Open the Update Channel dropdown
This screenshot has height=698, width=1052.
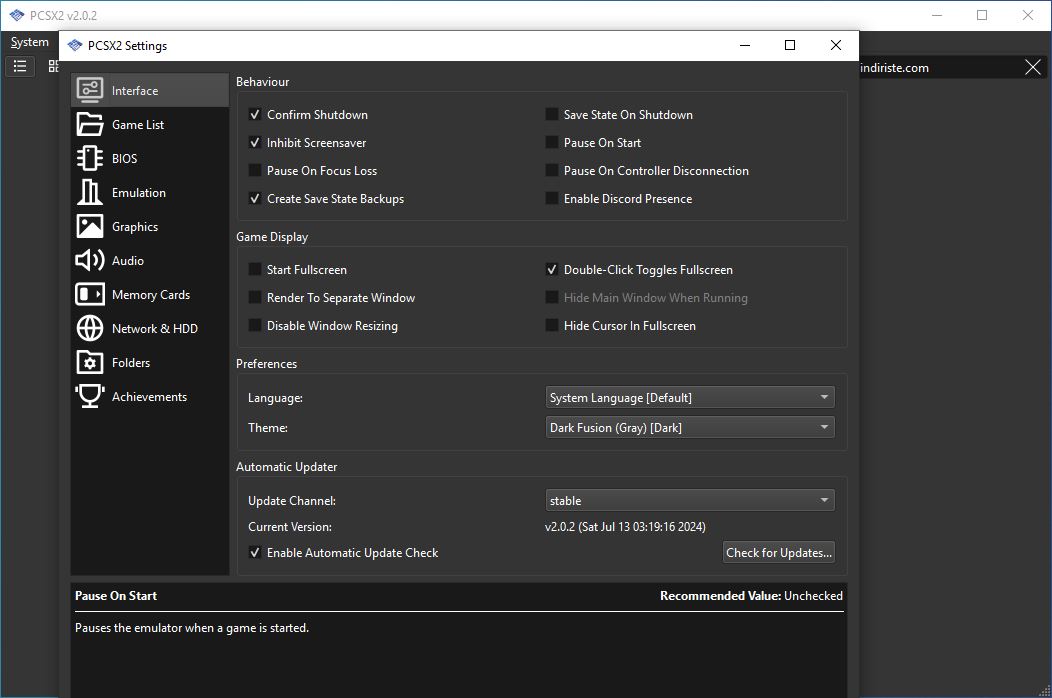point(690,501)
